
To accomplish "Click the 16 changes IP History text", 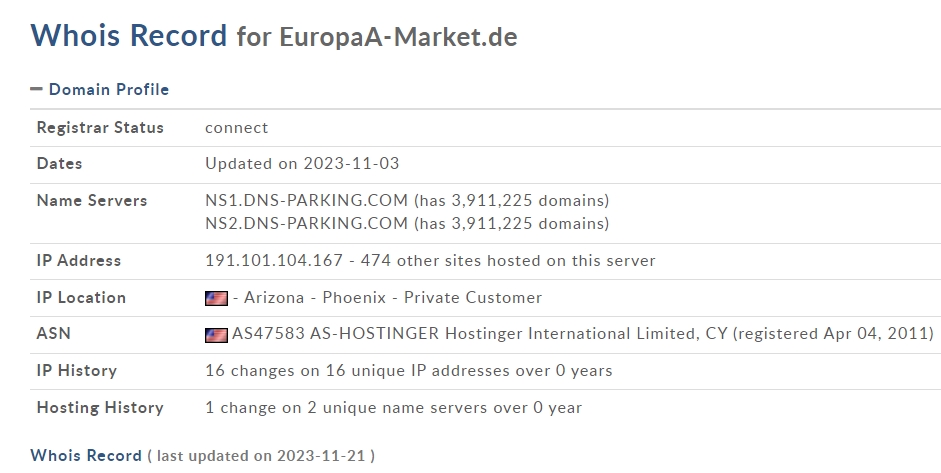I will pos(408,371).
